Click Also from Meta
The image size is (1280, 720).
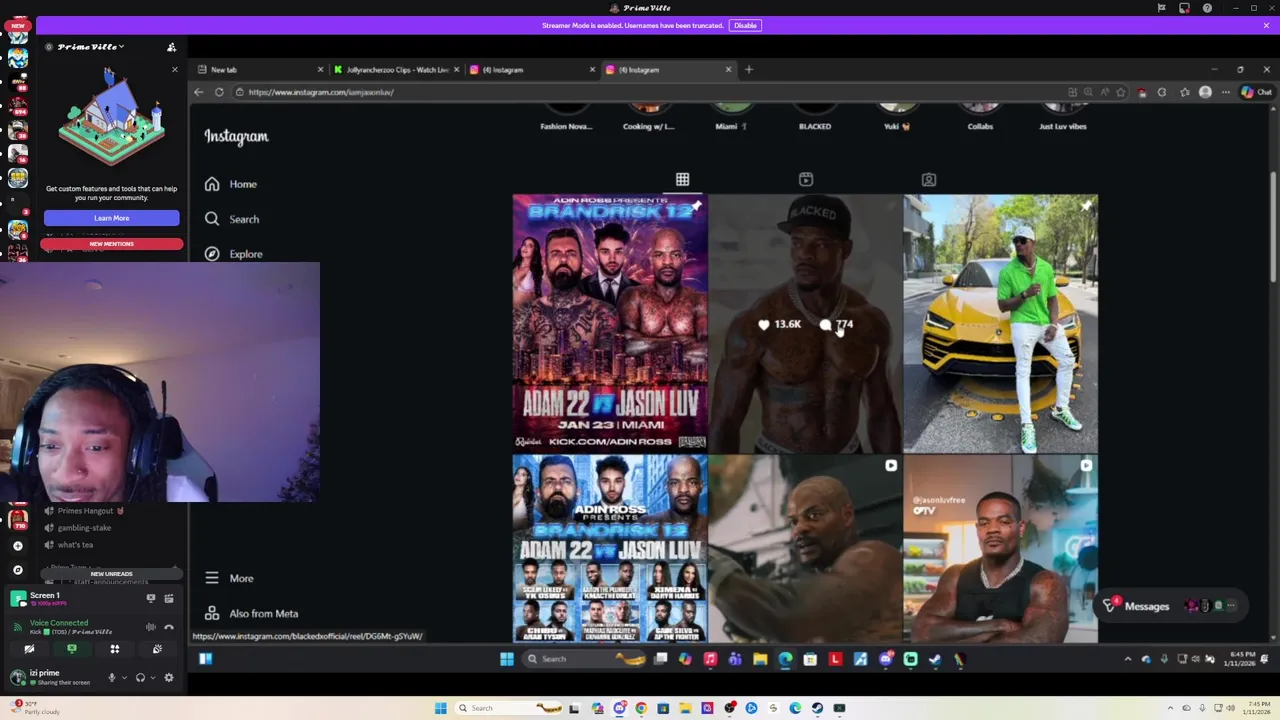pyautogui.click(x=251, y=613)
